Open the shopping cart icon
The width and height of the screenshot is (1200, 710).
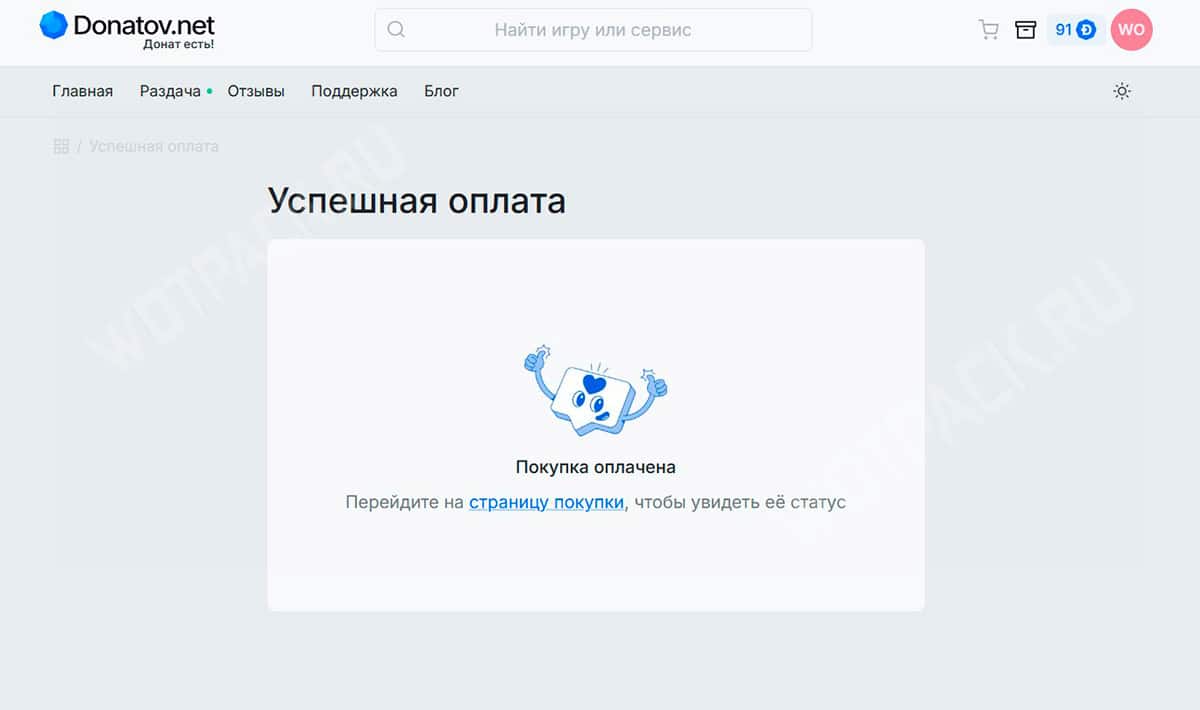pyautogui.click(x=988, y=30)
